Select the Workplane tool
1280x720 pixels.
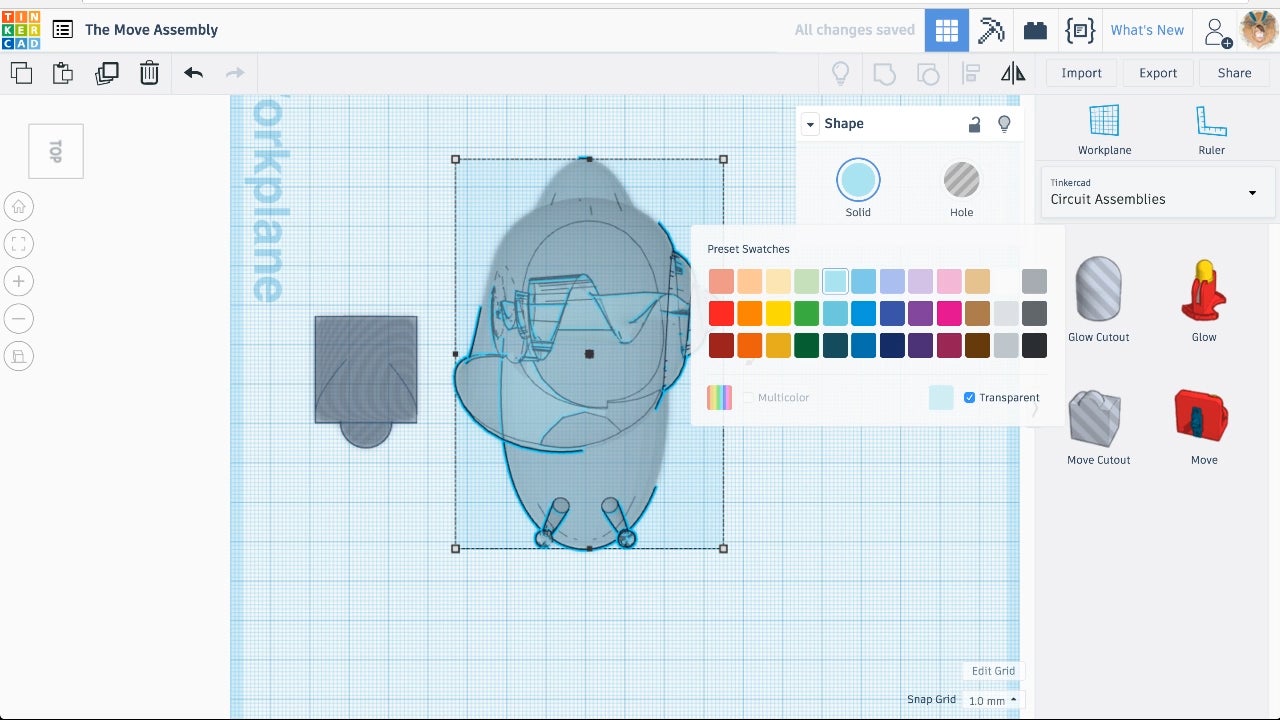[1104, 130]
